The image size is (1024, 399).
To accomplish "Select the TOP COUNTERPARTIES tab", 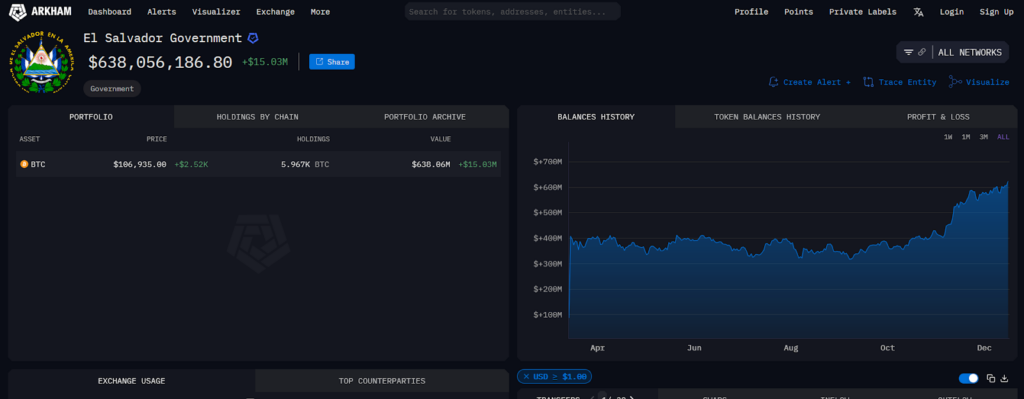I will click(x=382, y=381).
